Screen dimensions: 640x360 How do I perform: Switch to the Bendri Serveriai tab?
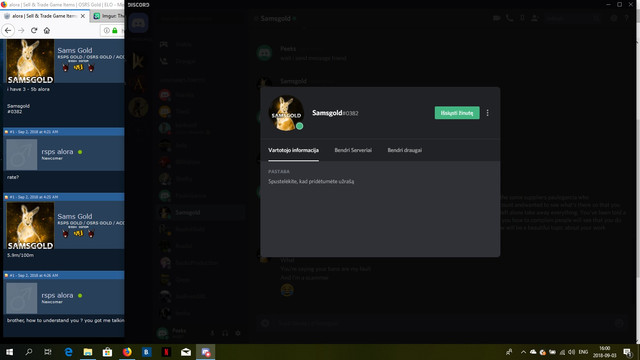click(x=353, y=150)
